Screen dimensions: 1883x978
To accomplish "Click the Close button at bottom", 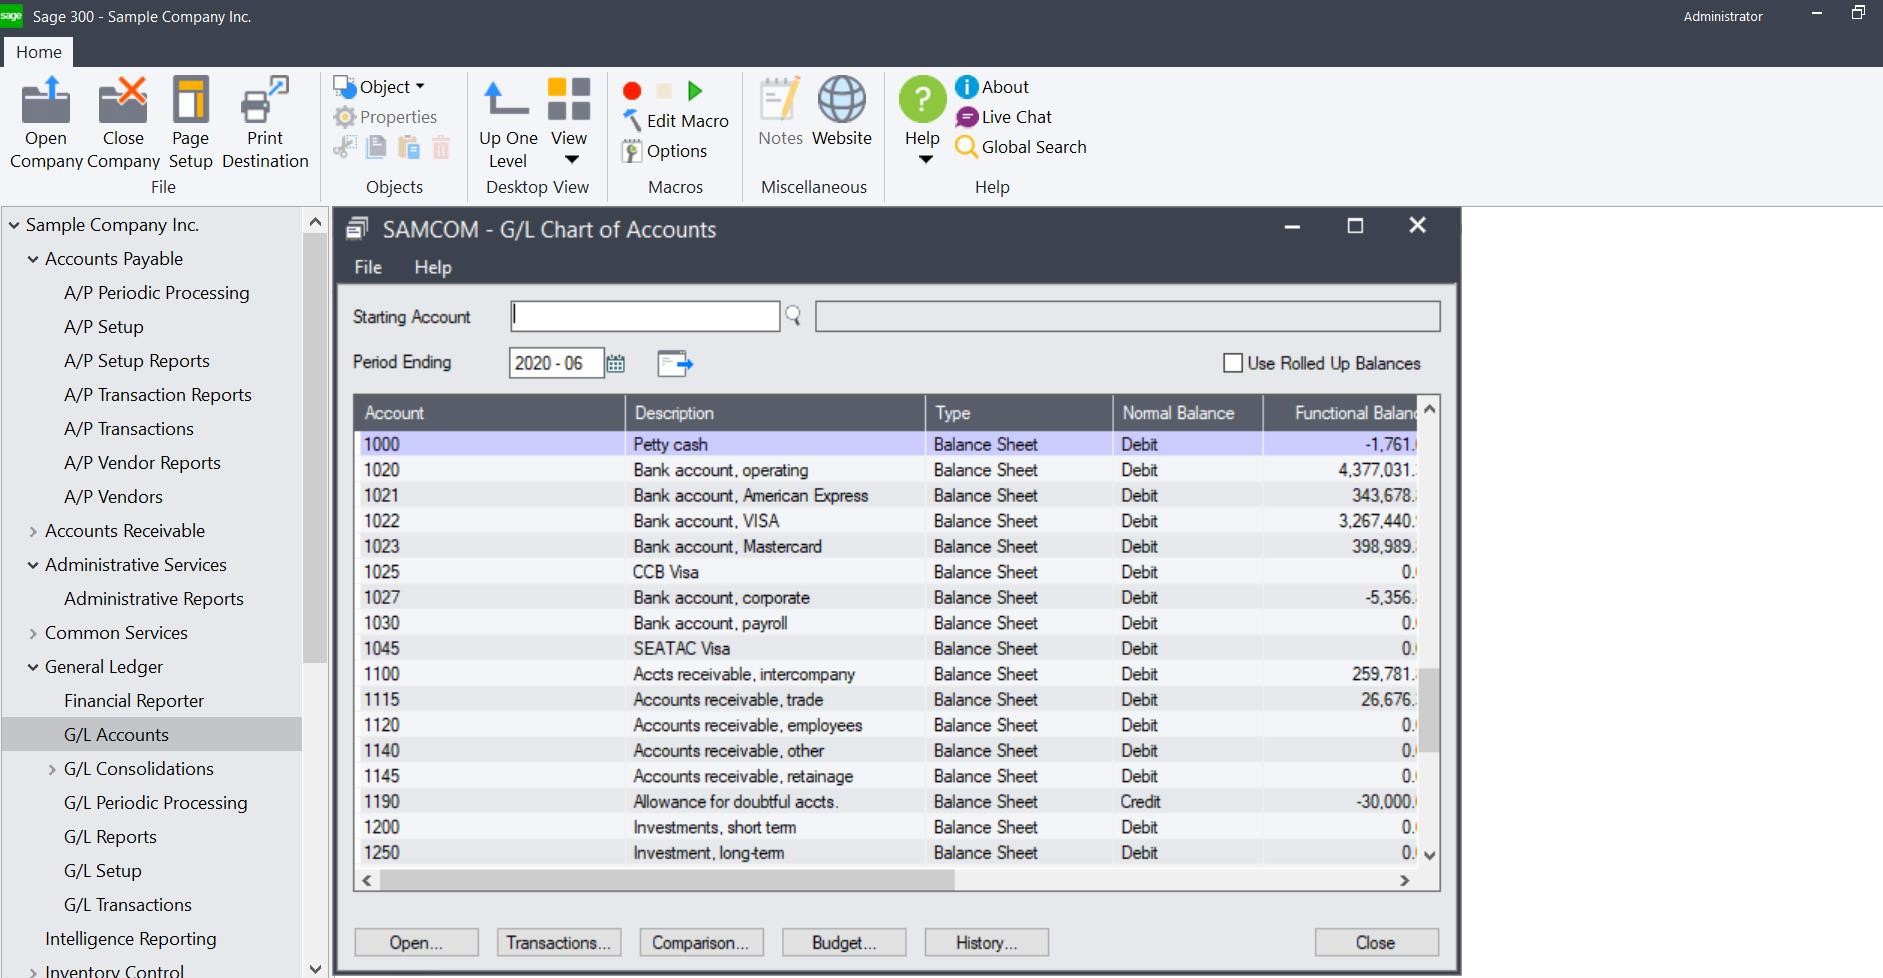I will coord(1376,943).
